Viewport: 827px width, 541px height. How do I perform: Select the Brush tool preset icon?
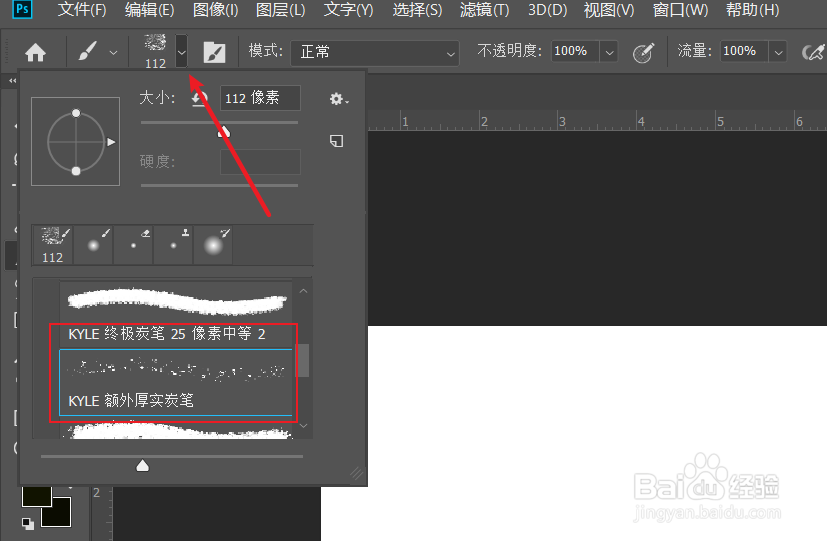point(88,52)
